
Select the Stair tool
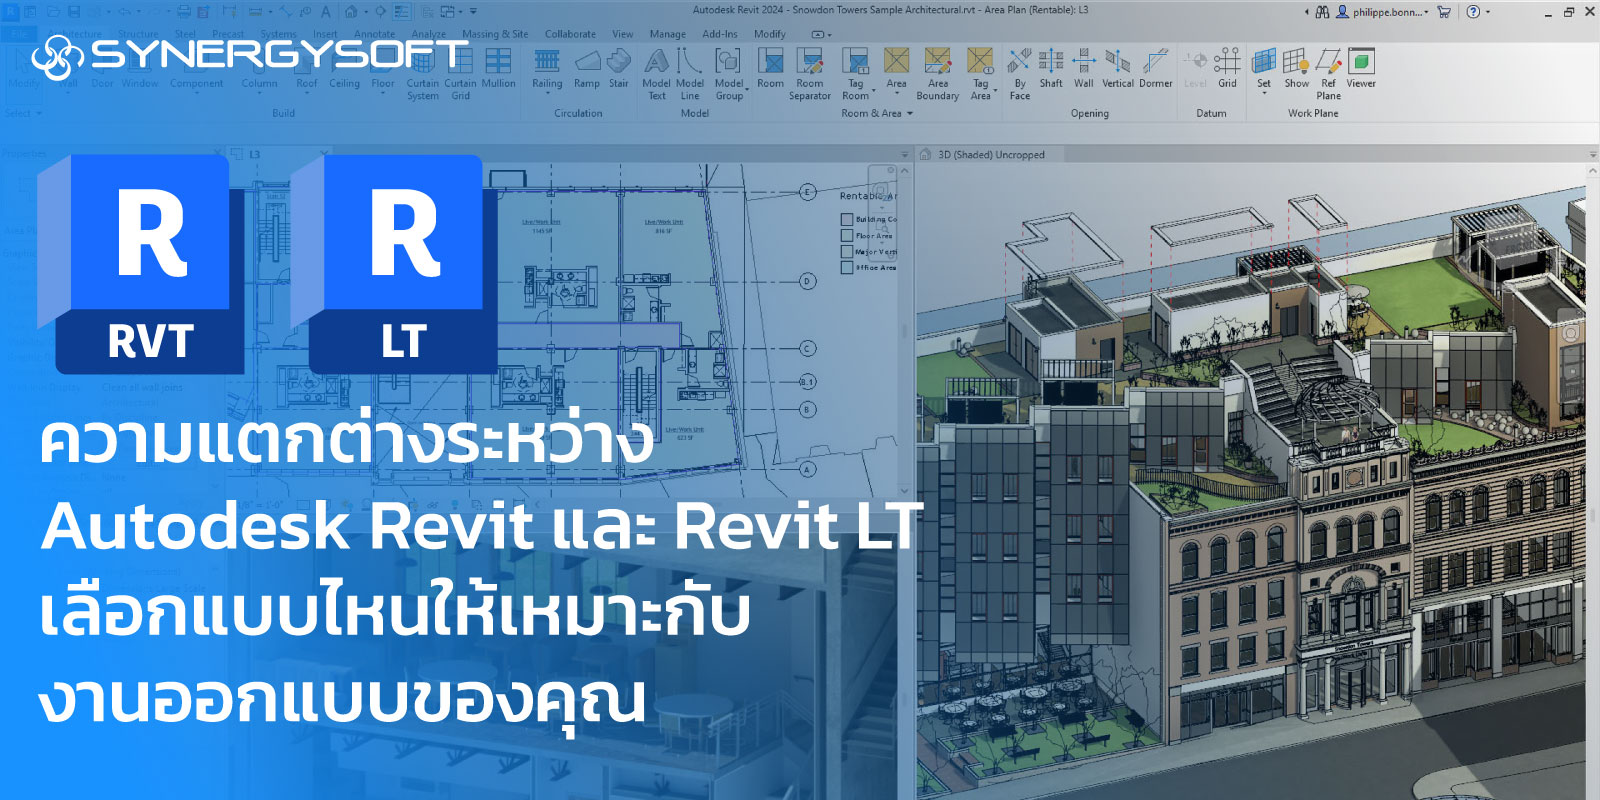619,68
